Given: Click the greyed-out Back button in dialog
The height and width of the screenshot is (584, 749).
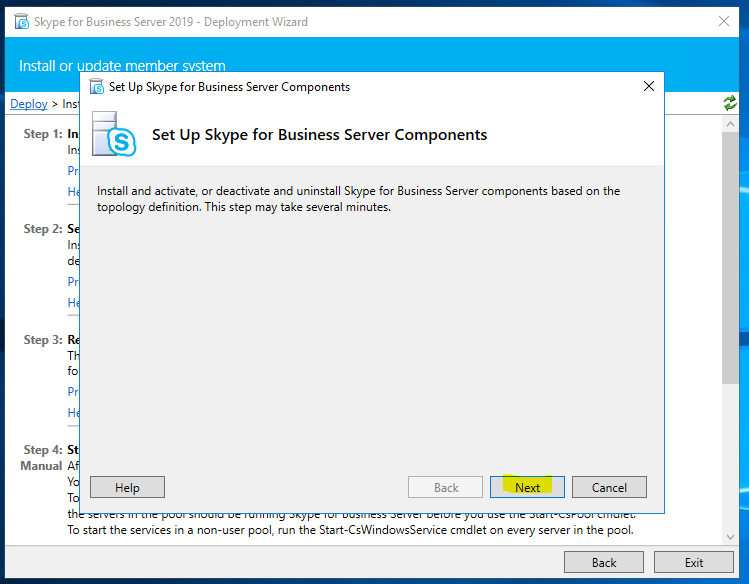Looking at the screenshot, I should (x=446, y=487).
